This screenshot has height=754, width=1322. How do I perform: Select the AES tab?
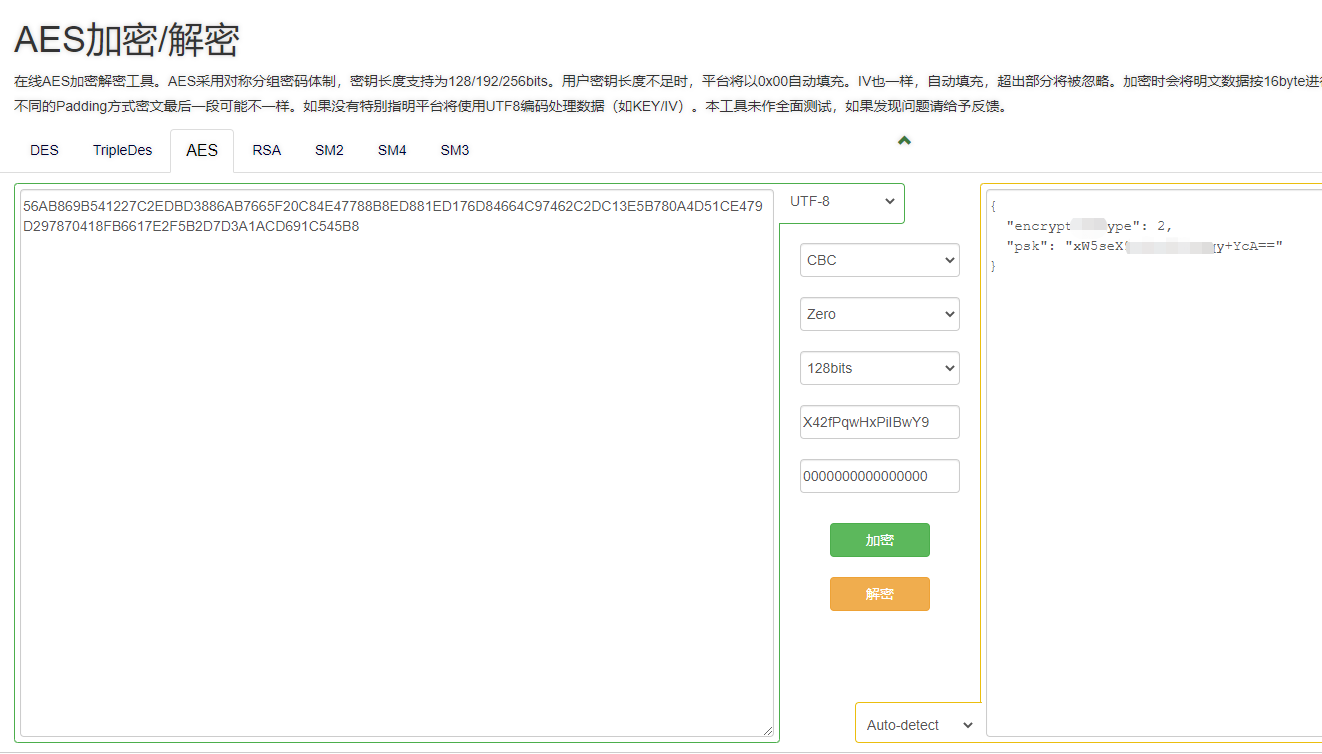[x=202, y=151]
